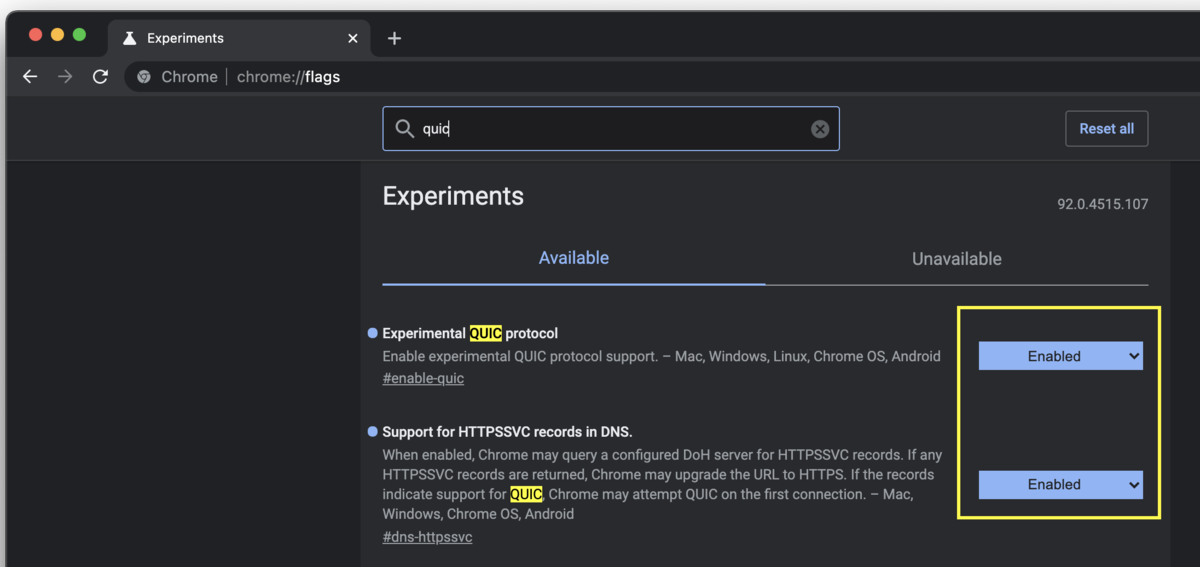The width and height of the screenshot is (1200, 567).
Task: Open HTTPSSVC records Enabled dropdown
Action: point(1060,484)
